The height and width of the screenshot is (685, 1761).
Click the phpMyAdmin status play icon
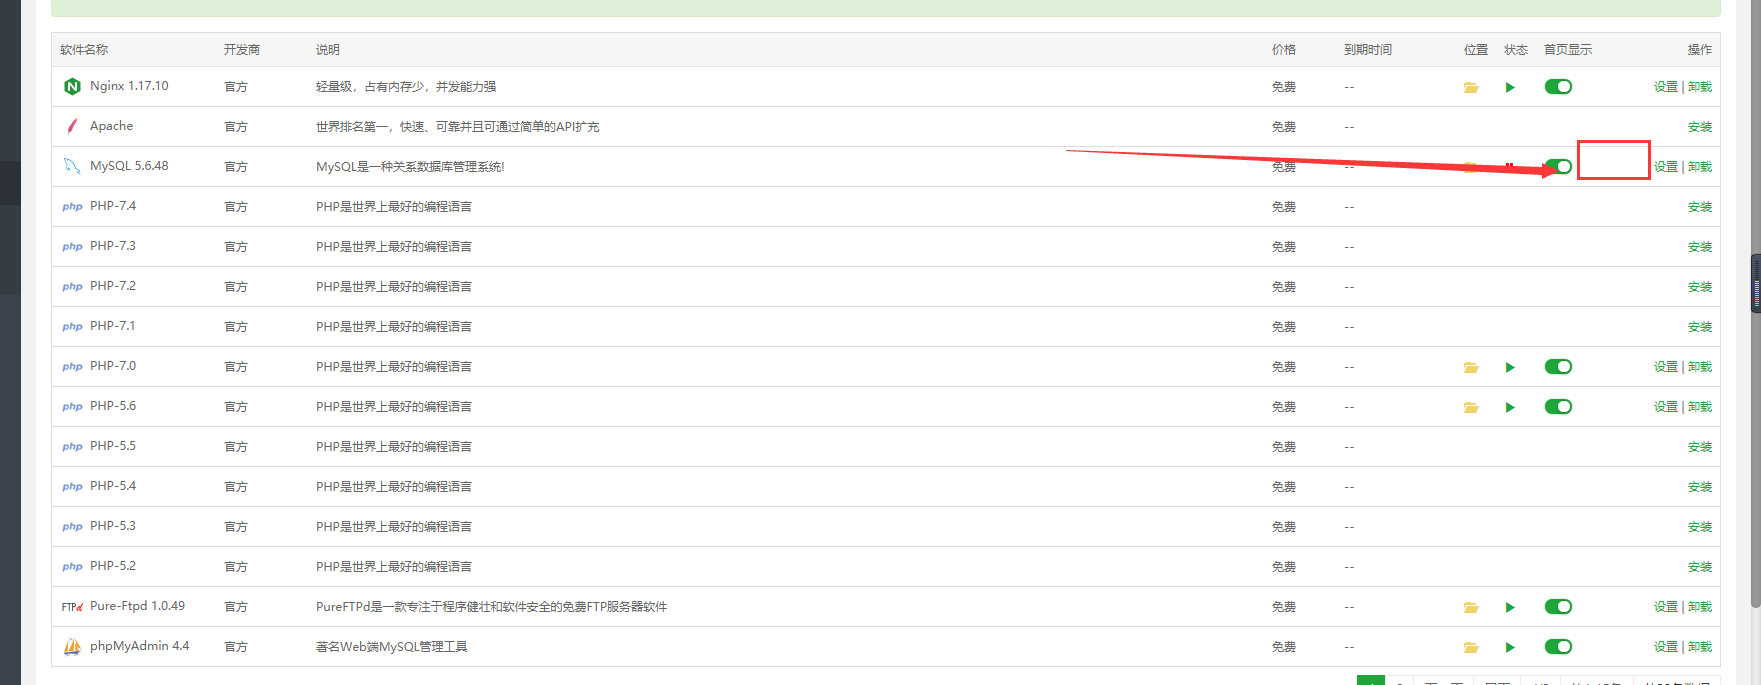[1510, 647]
